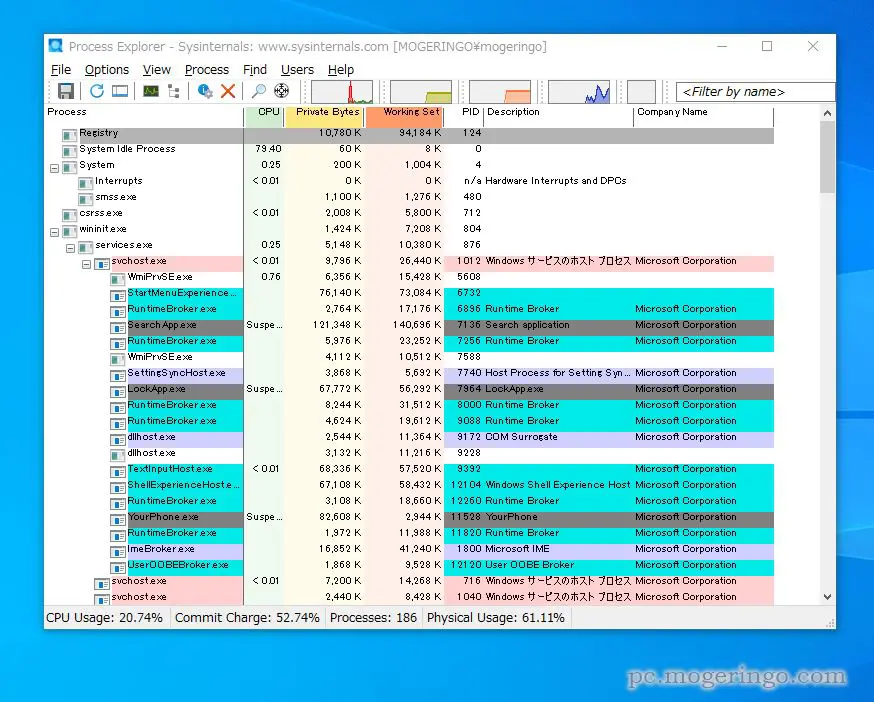Collapse the services.exe tree node
This screenshot has width=874, height=702.
70,248
